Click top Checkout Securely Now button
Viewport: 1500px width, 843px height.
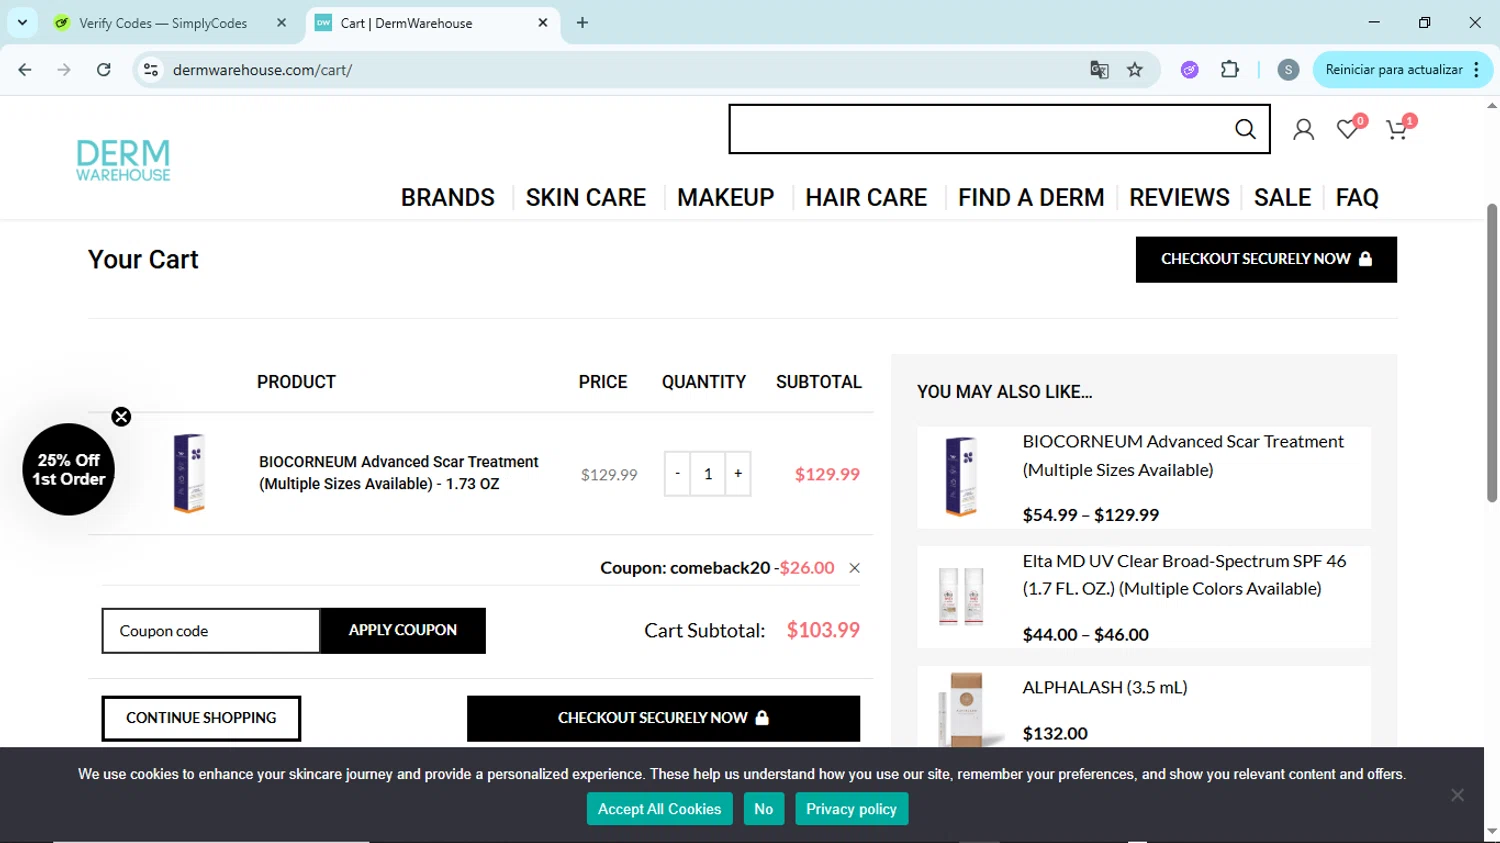tap(1266, 259)
